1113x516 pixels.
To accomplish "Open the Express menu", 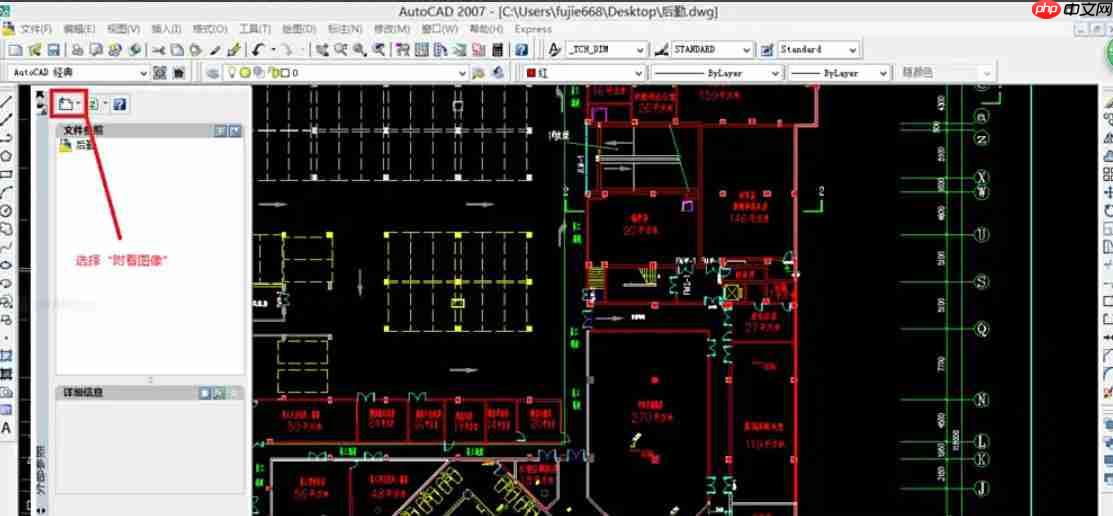I will [x=533, y=29].
